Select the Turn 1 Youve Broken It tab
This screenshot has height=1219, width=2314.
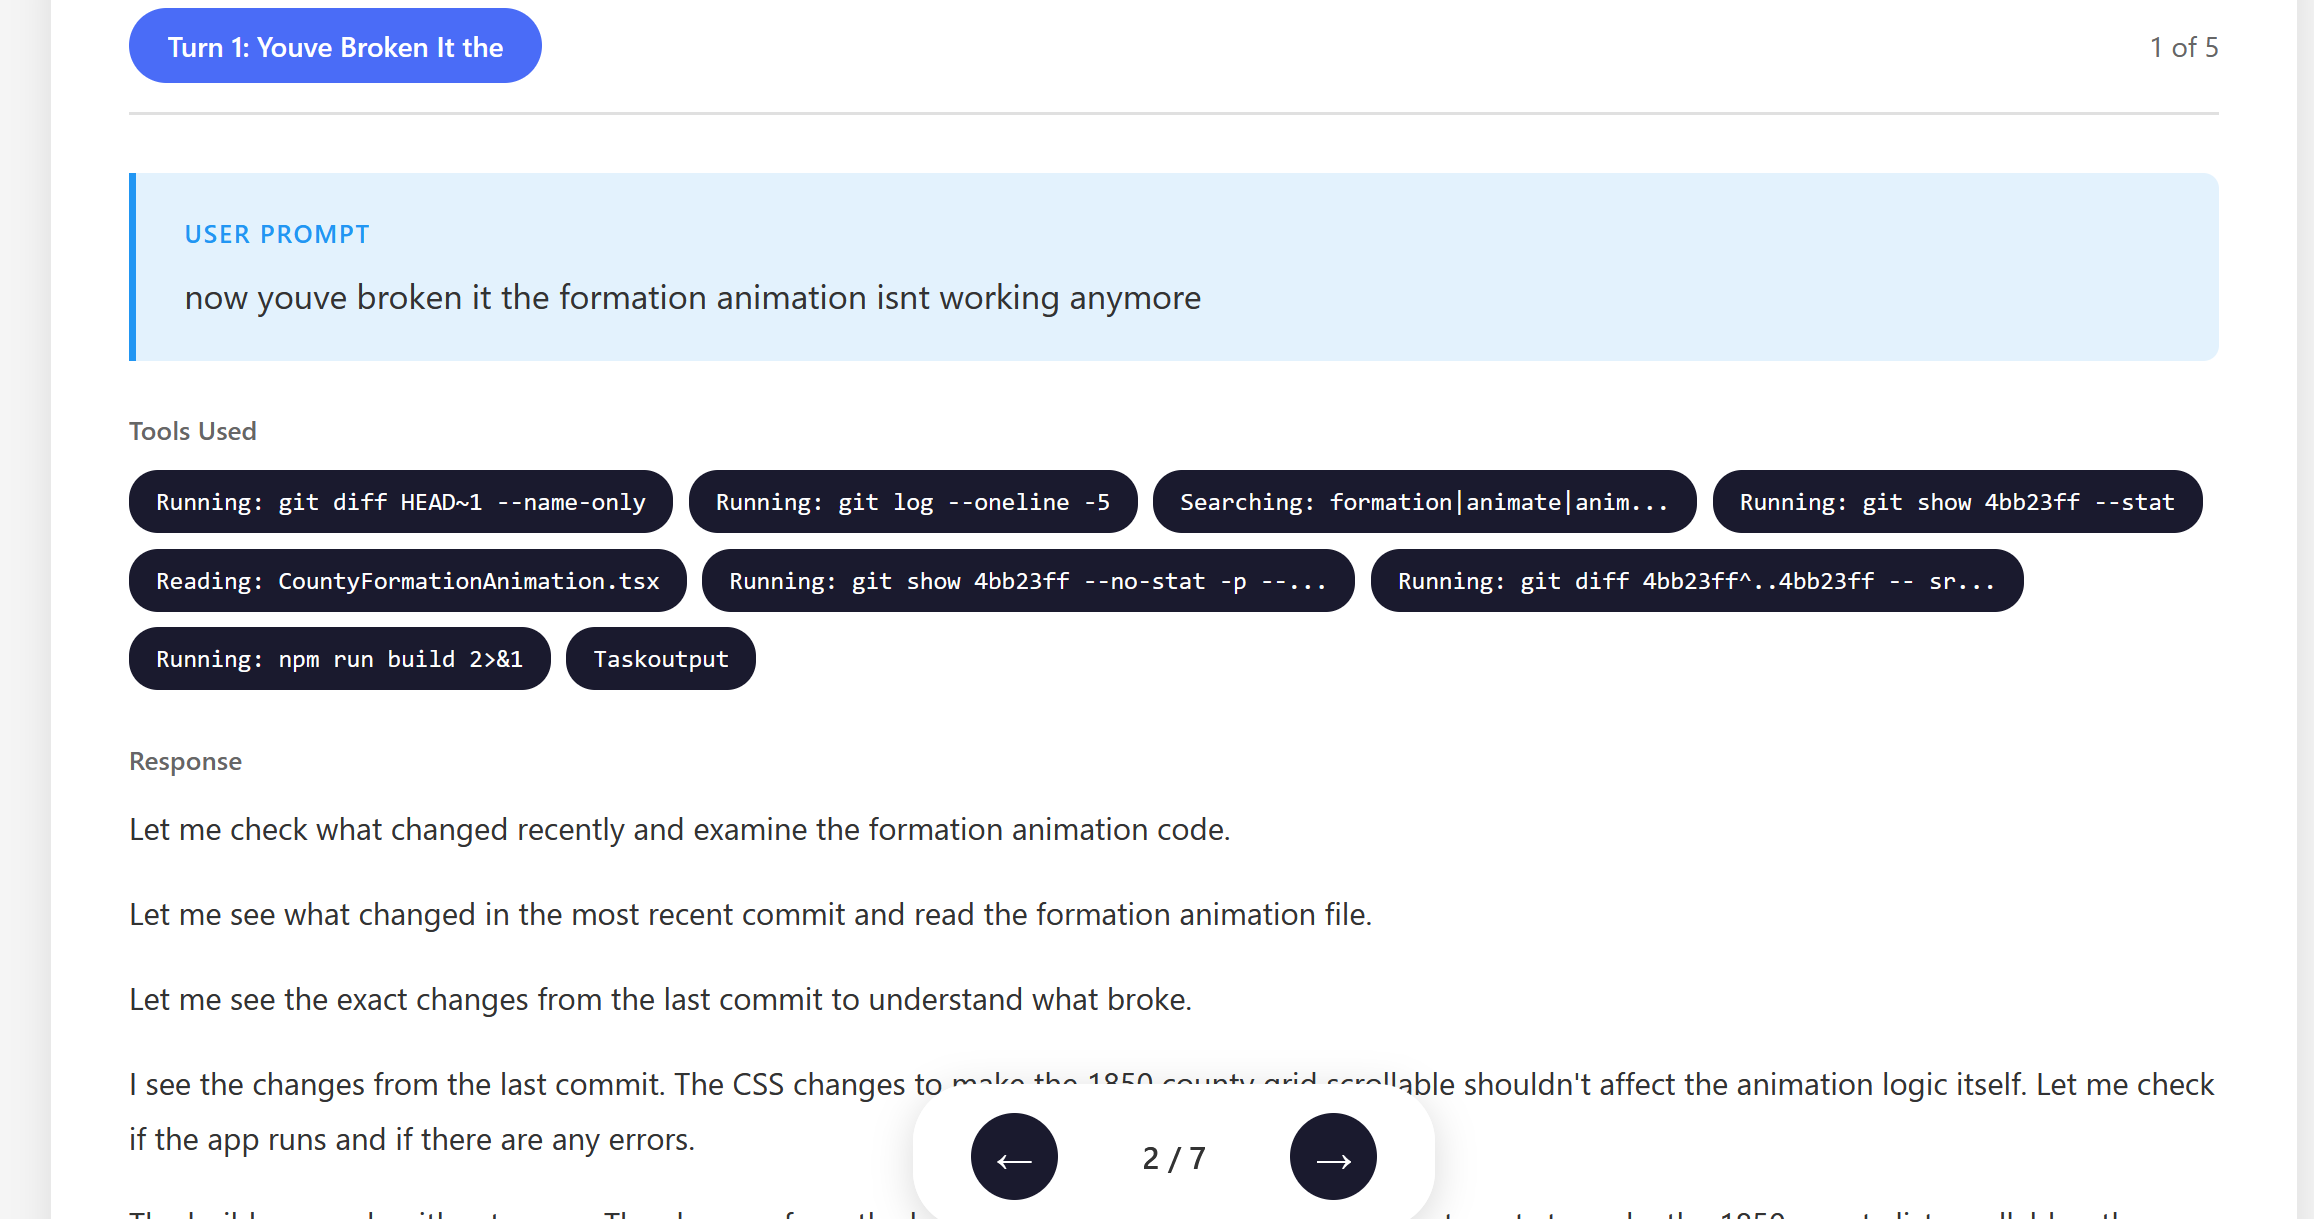click(x=335, y=47)
